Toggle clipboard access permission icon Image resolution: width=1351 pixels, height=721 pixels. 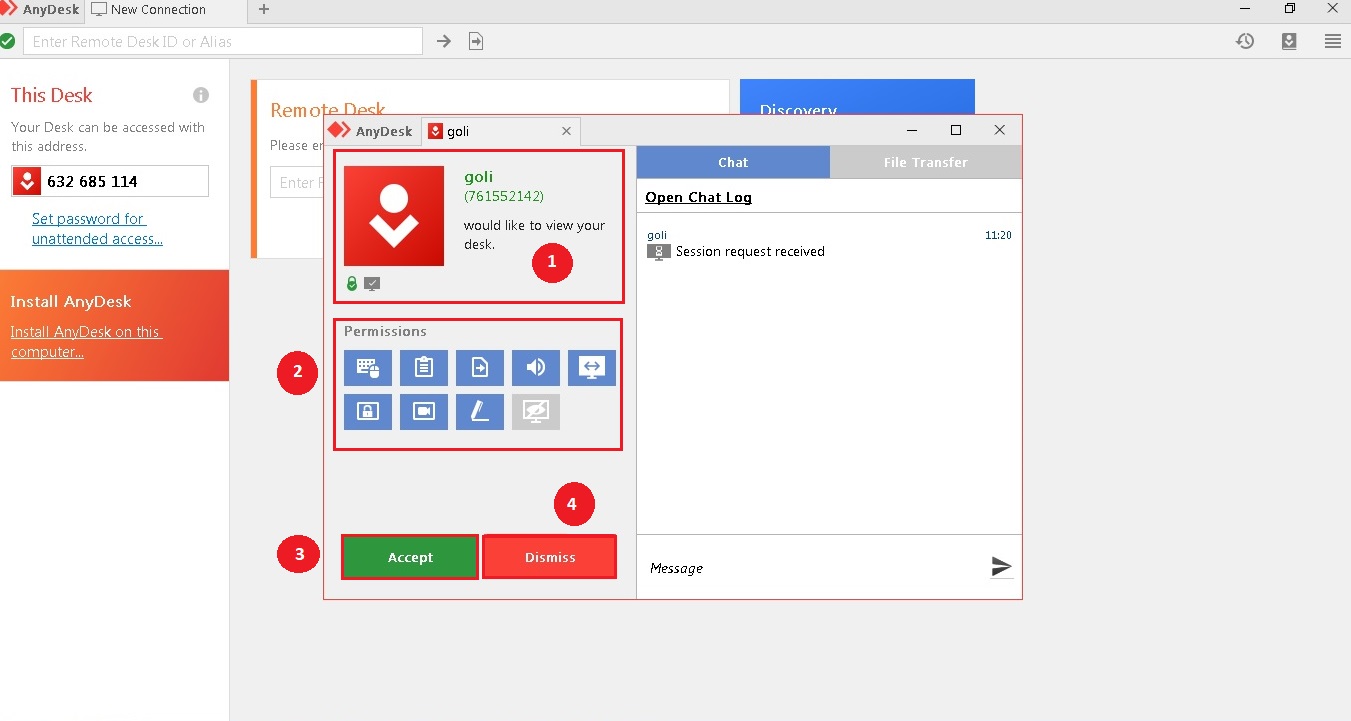[424, 368]
